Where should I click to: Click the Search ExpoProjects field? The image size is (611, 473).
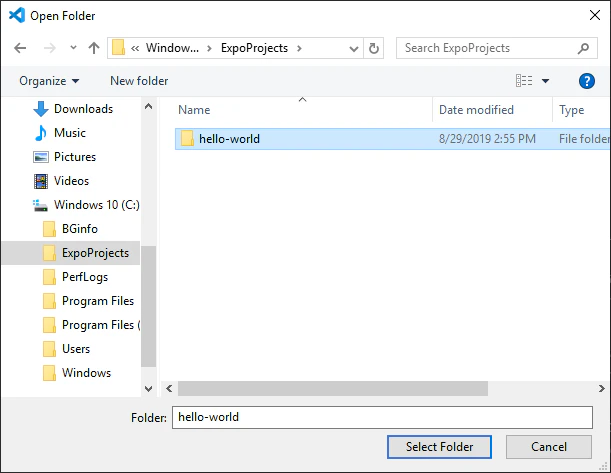[496, 48]
